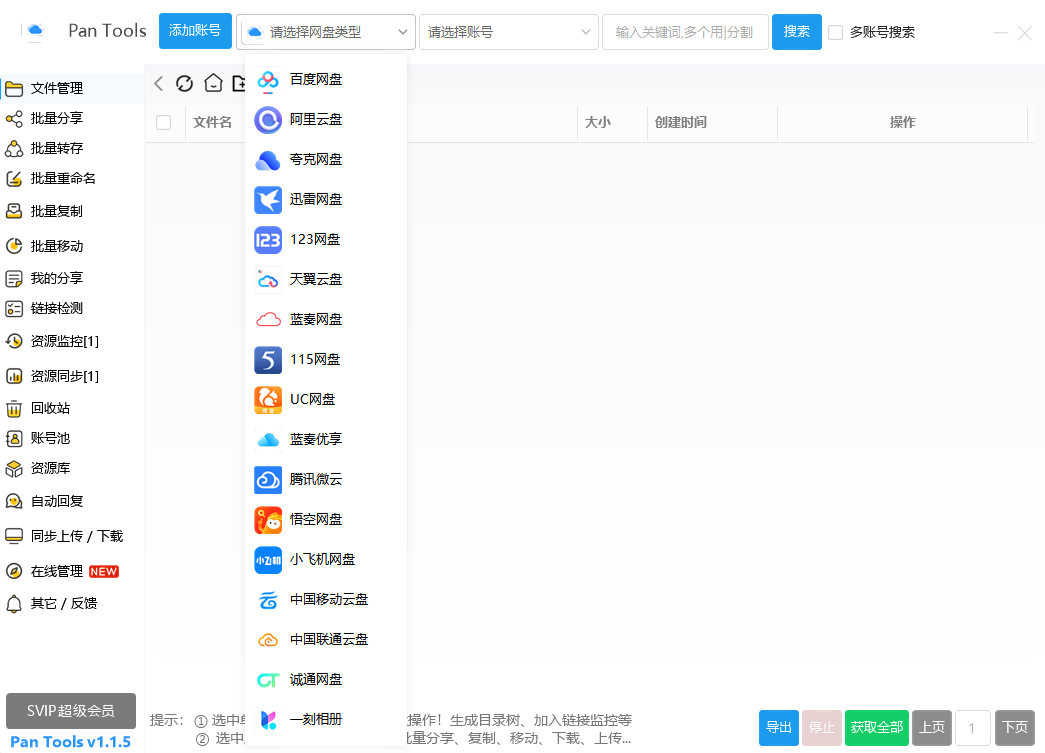Open the 请选择网盘类型 dropdown
Screen dimensions: 1045x753
pyautogui.click(x=325, y=31)
